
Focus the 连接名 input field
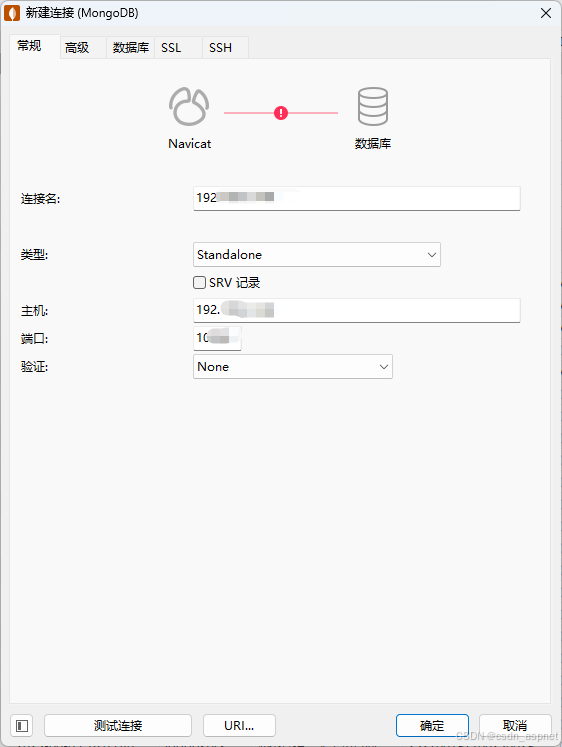coord(357,198)
